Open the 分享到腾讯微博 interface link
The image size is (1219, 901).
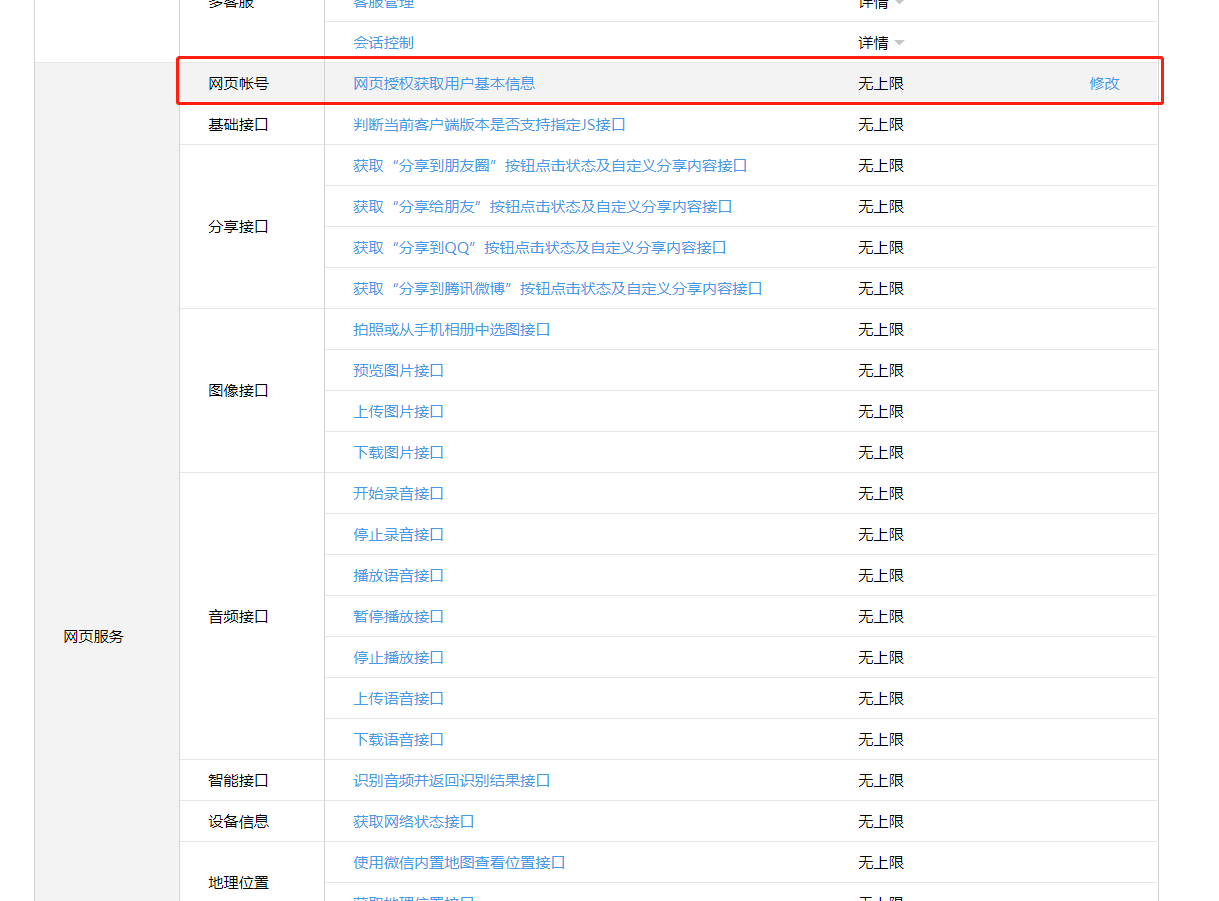(557, 288)
